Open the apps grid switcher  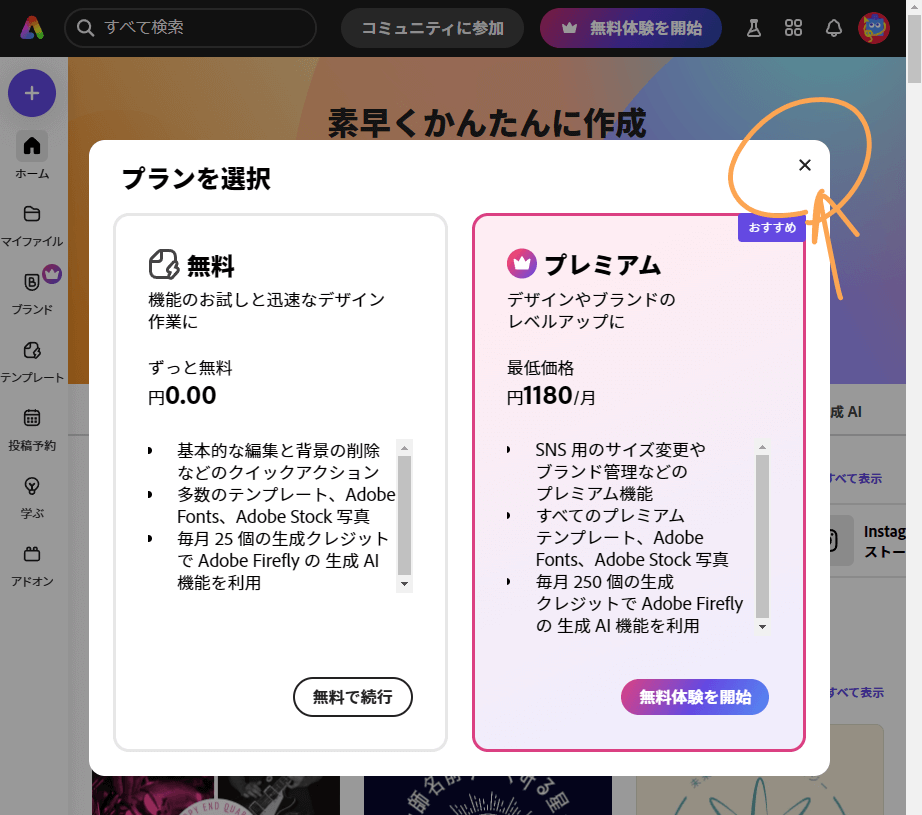793,28
